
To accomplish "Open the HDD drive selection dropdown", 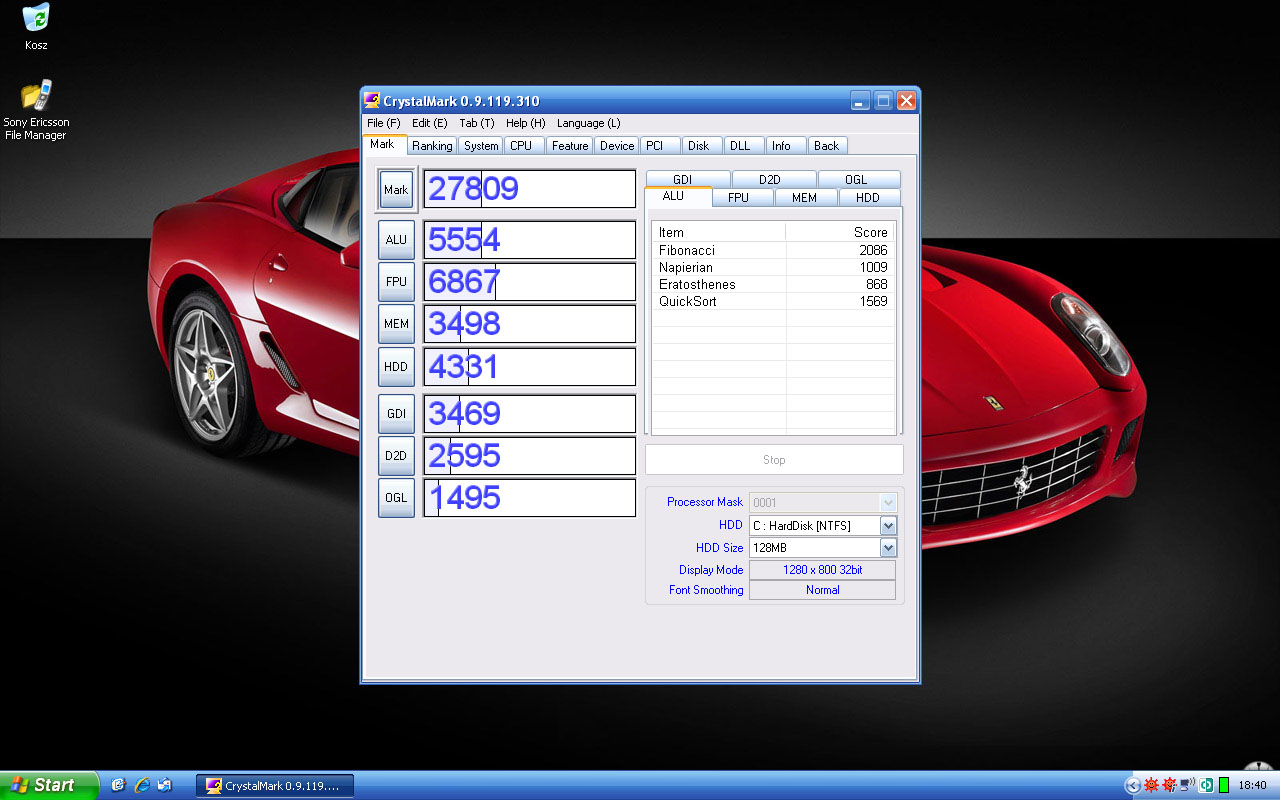I will tap(888, 526).
